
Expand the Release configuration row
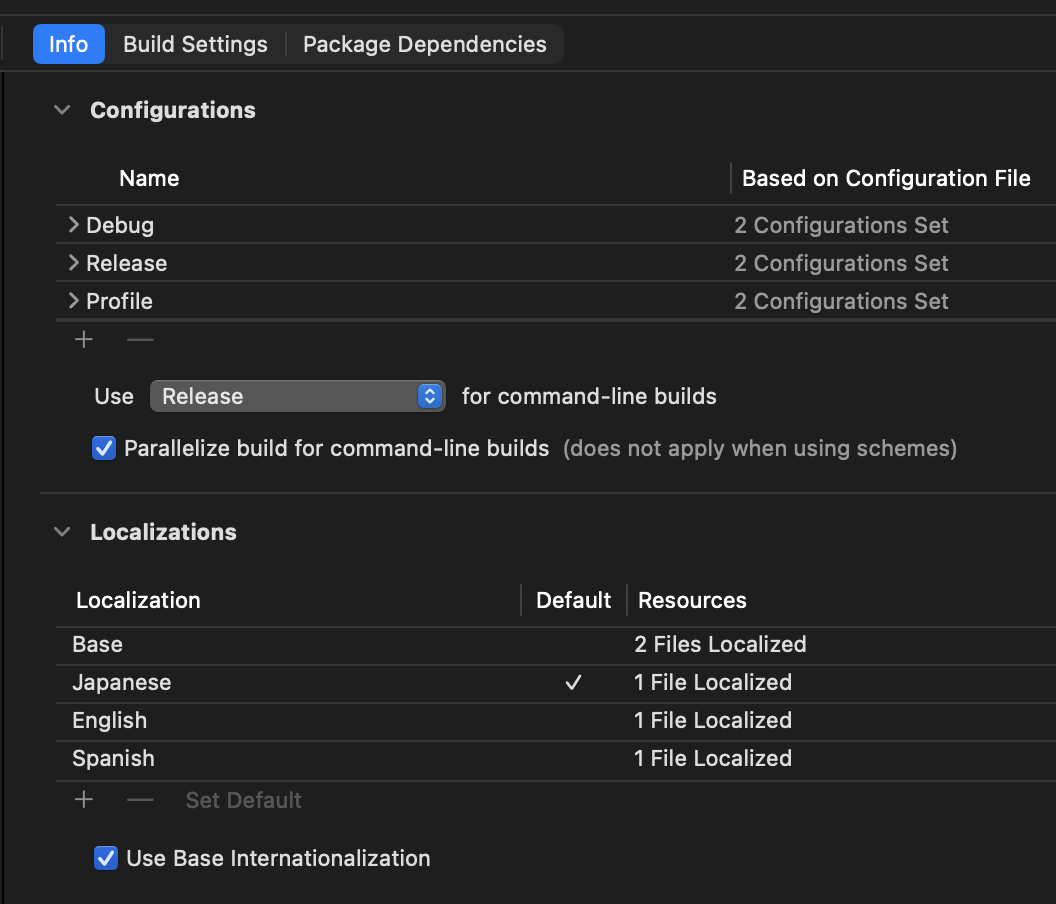click(73, 264)
